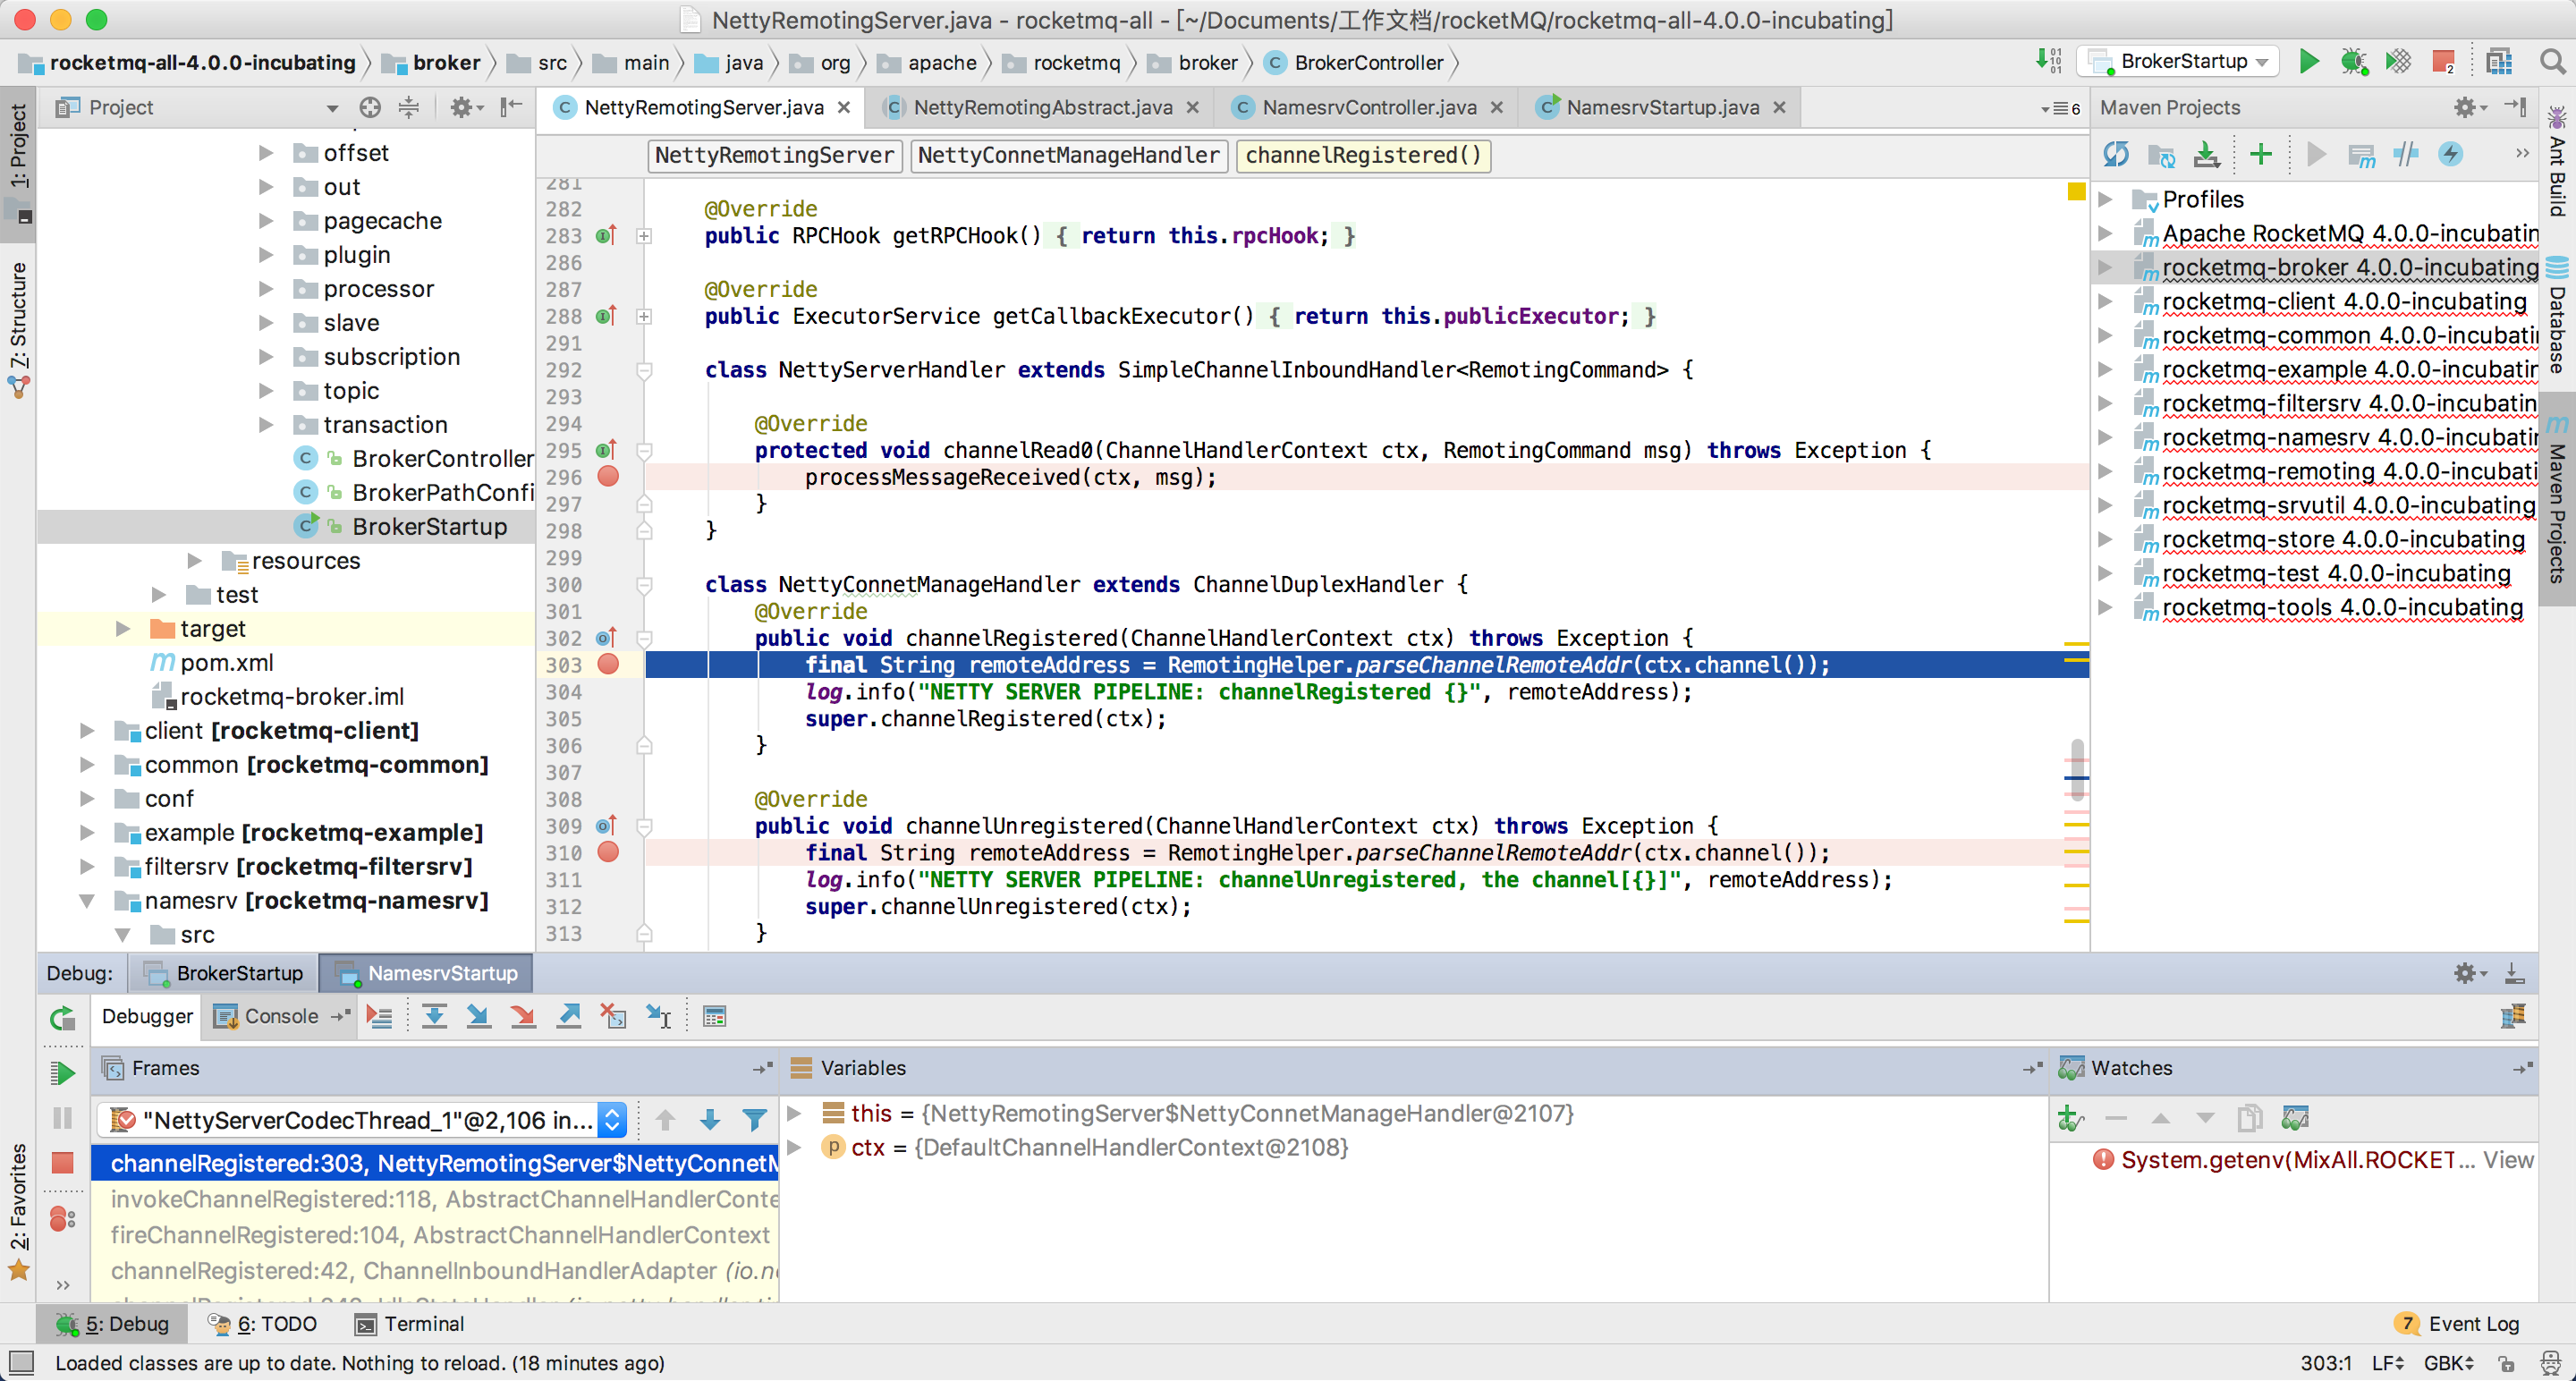This screenshot has height=1381, width=2576.
Task: Expand the target folder in the project tree
Action: pos(123,629)
